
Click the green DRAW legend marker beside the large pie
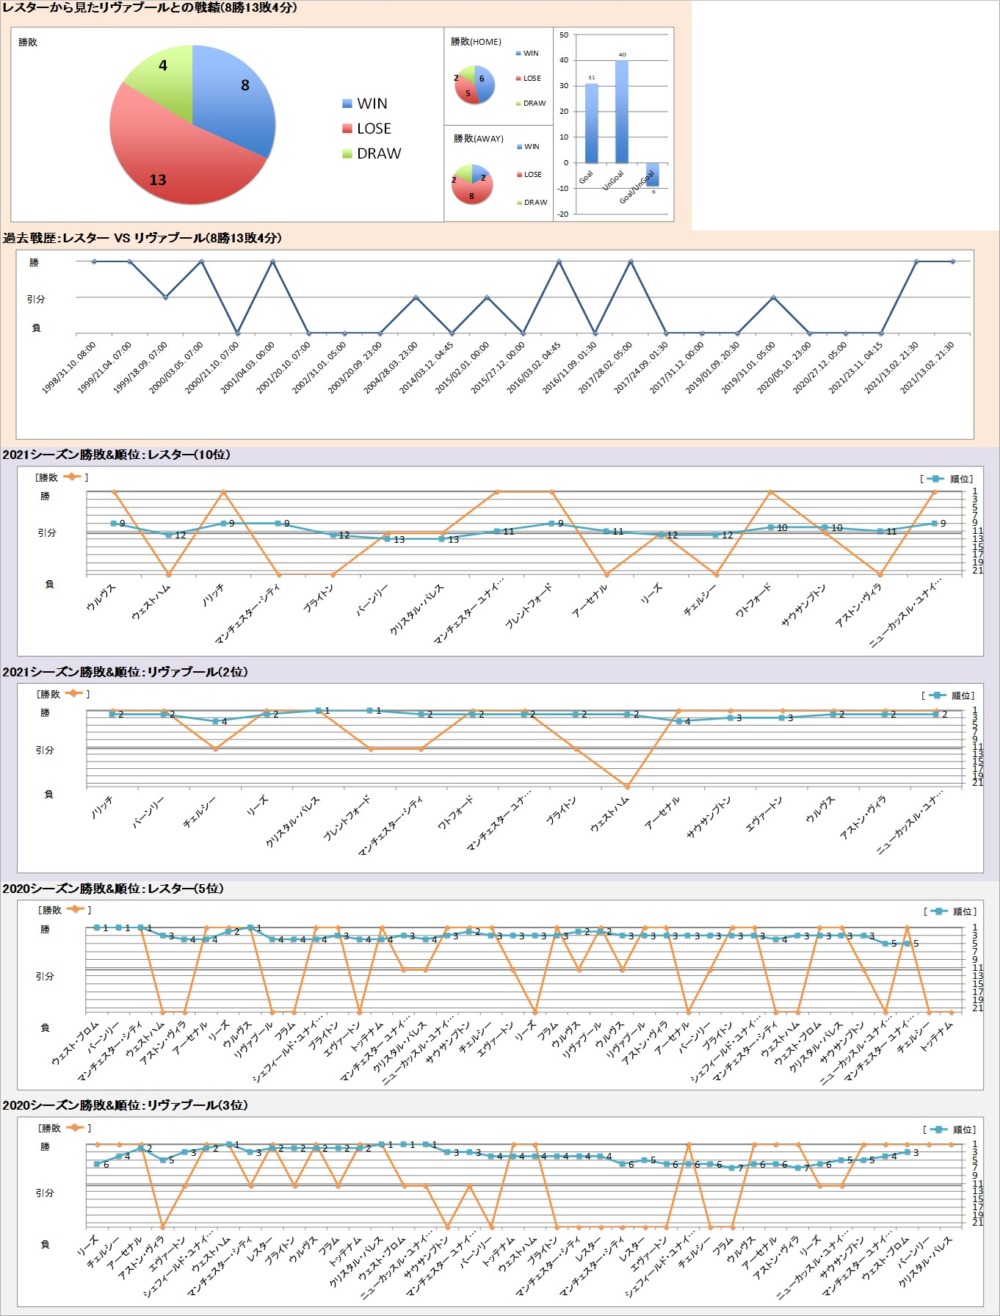pos(347,154)
